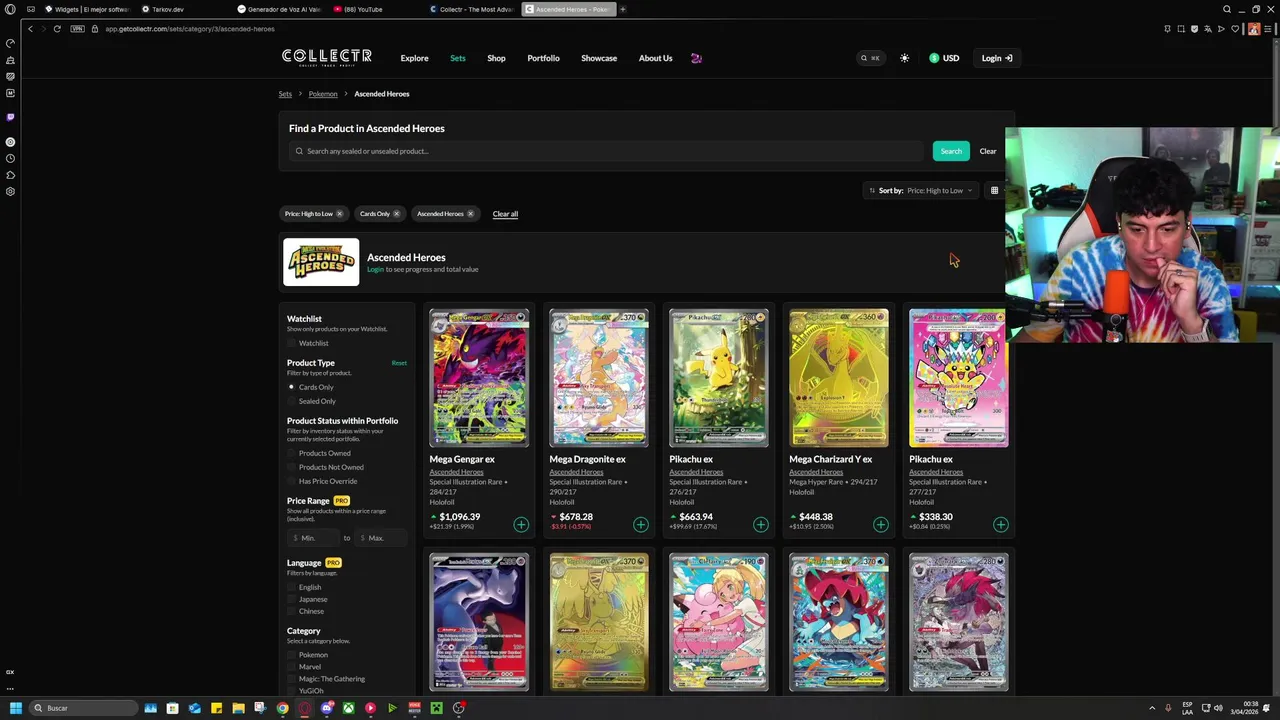Check the English language filter
This screenshot has height=720, width=1280.
[x=292, y=587]
